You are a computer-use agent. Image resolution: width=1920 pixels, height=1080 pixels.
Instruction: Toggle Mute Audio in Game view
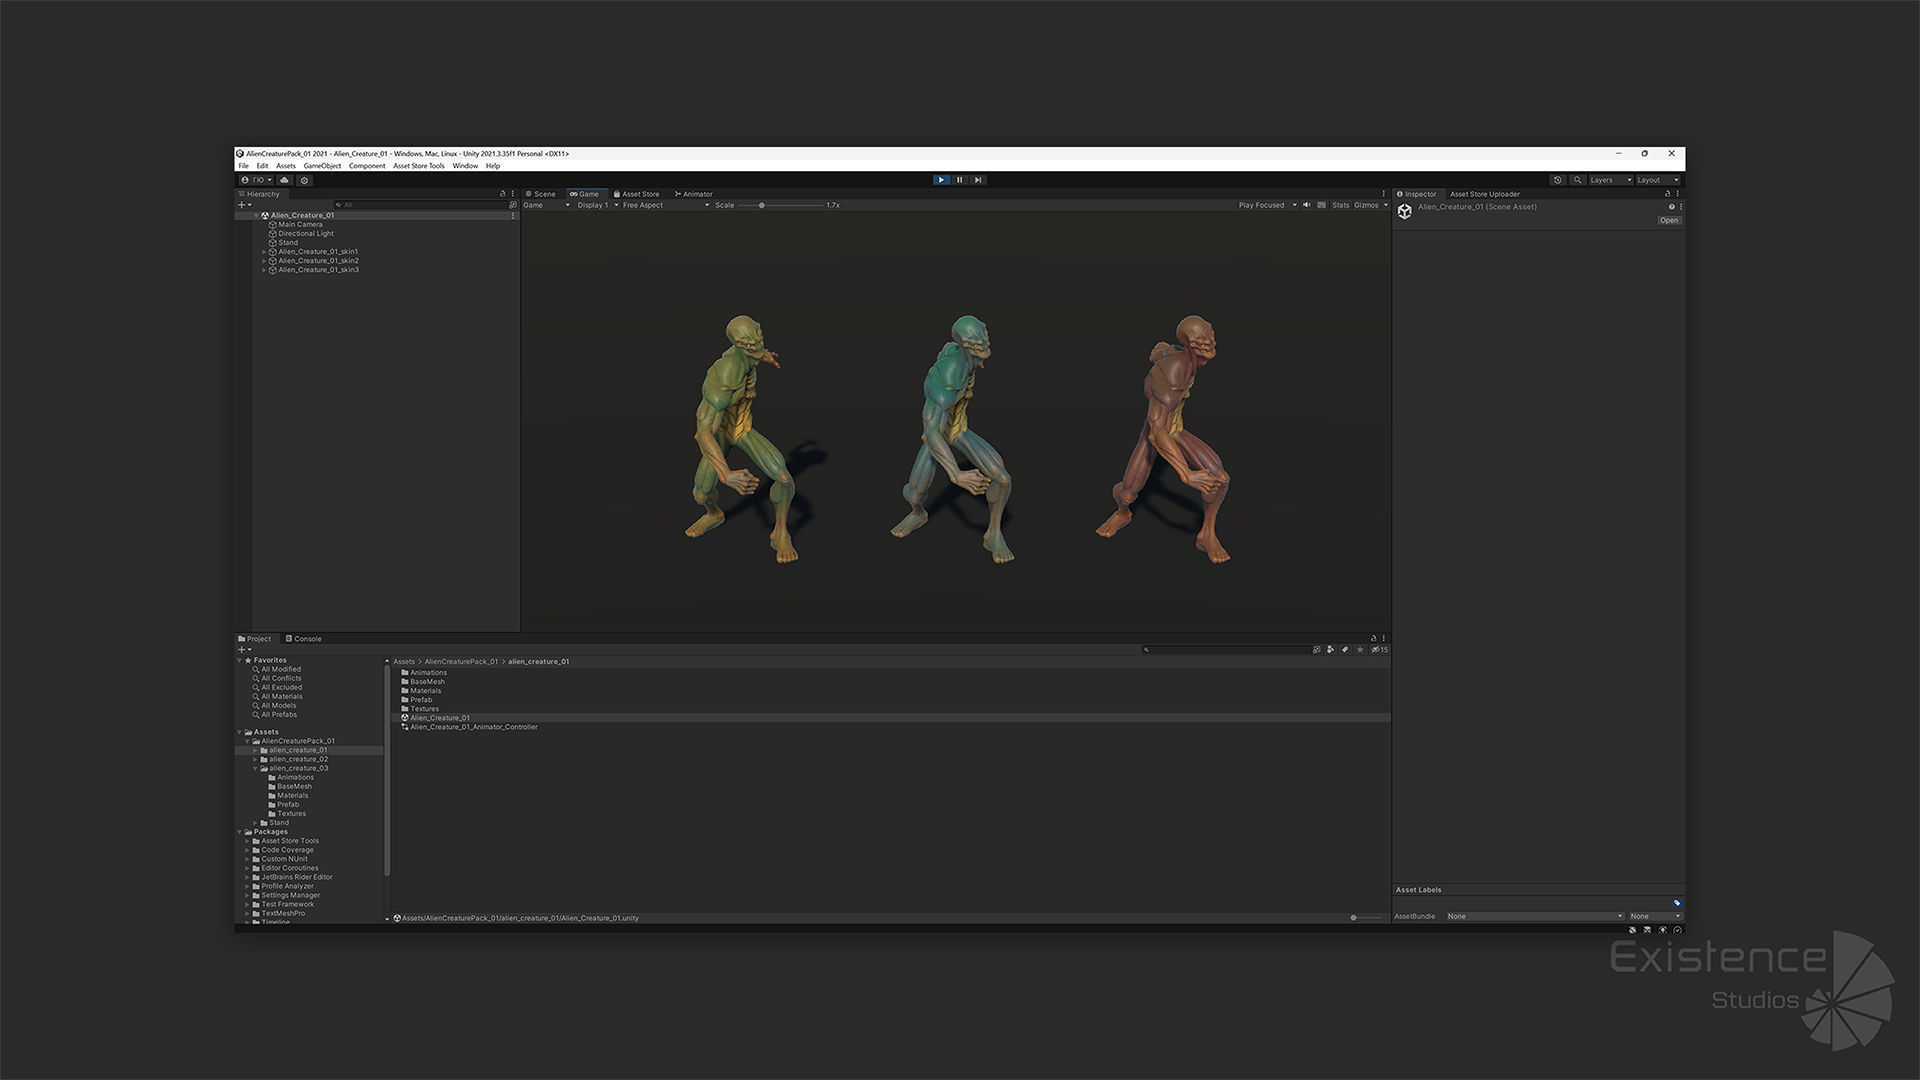tap(1307, 205)
